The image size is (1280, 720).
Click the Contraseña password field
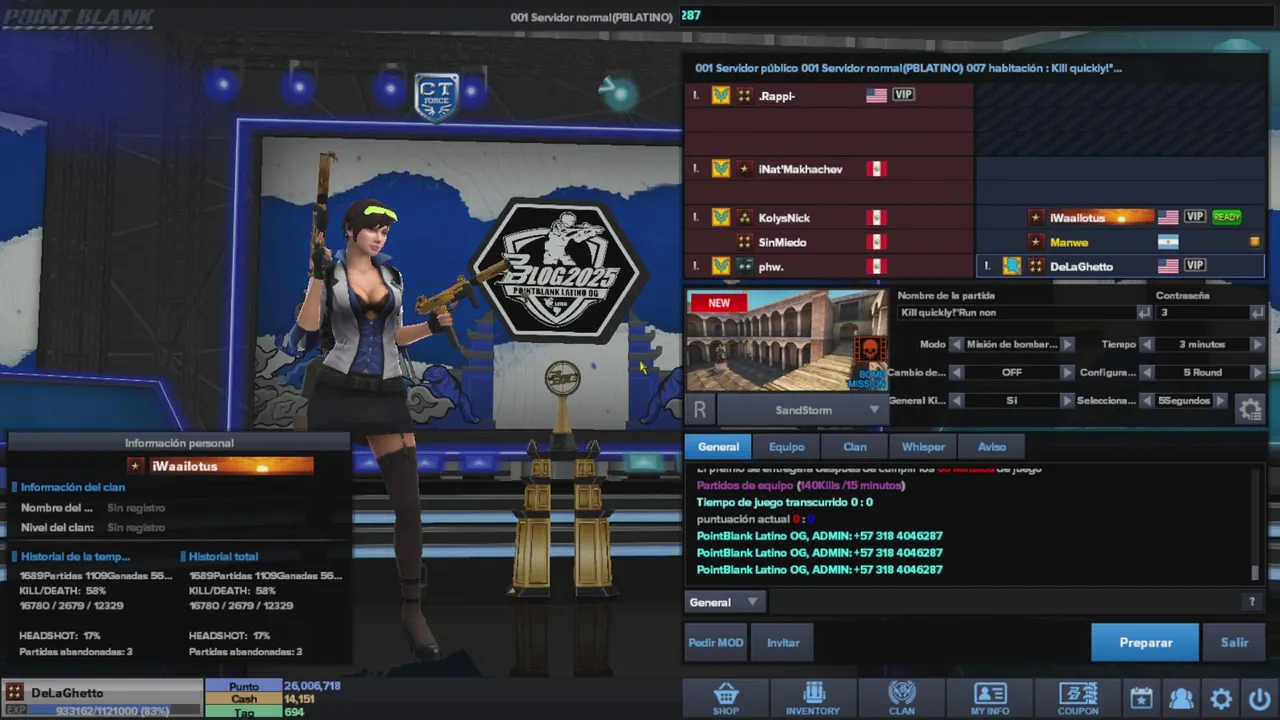coord(1202,313)
